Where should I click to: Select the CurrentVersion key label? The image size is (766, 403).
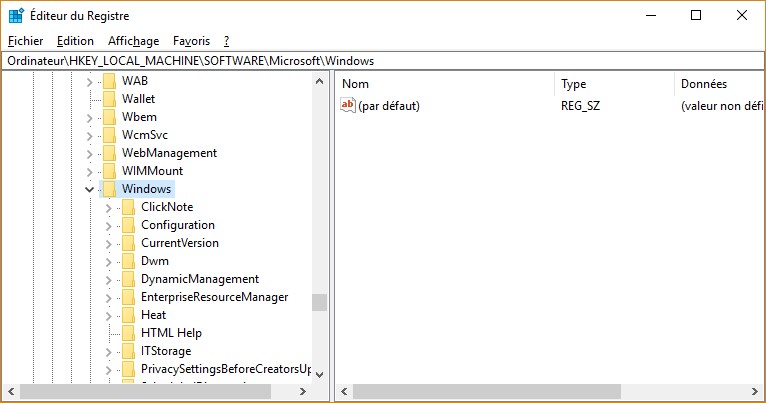point(180,243)
